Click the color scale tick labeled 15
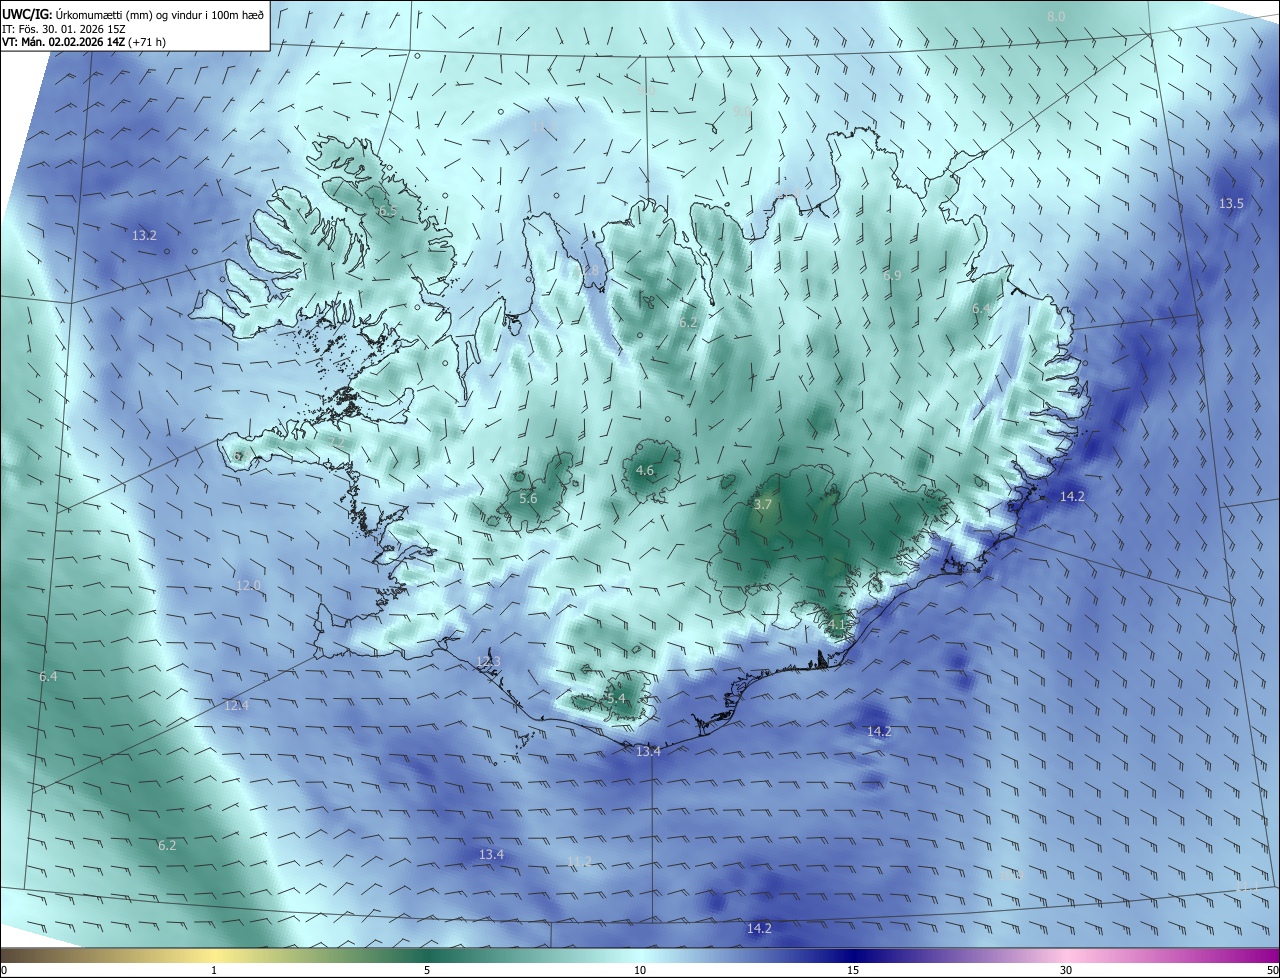This screenshot has width=1280, height=978. [853, 970]
